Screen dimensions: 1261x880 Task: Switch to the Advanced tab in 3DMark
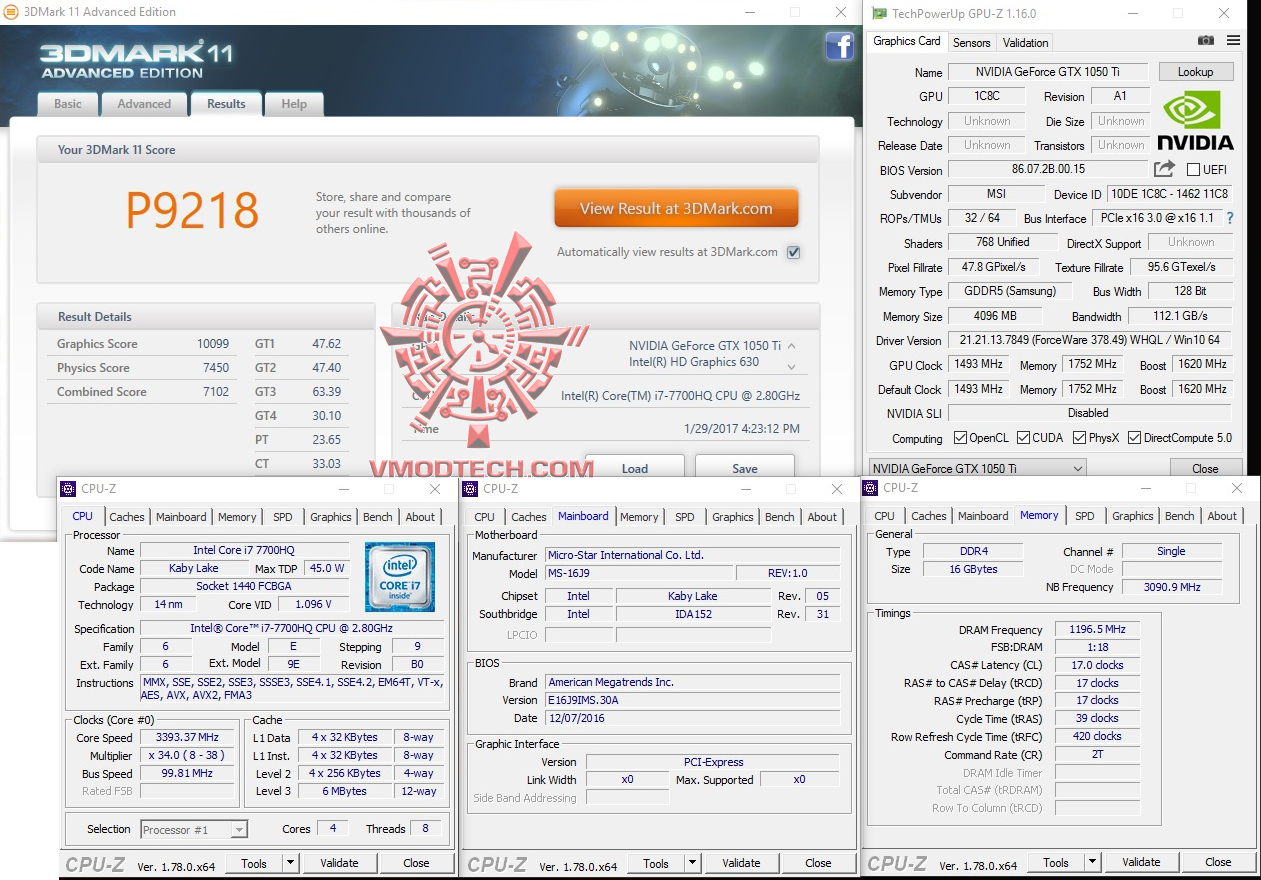tap(144, 104)
